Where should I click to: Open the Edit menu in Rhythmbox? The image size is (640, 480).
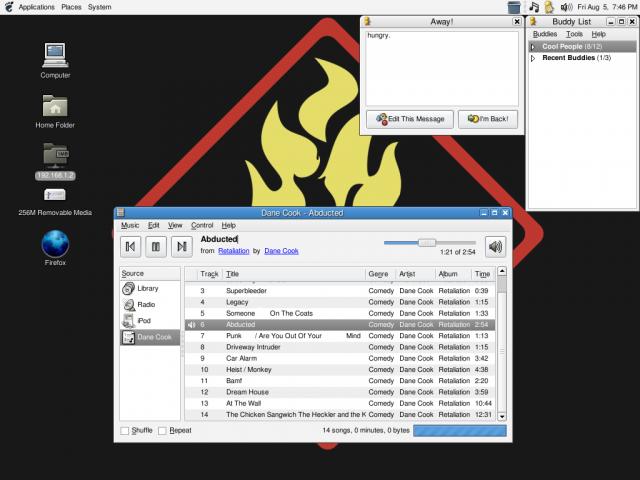(153, 225)
